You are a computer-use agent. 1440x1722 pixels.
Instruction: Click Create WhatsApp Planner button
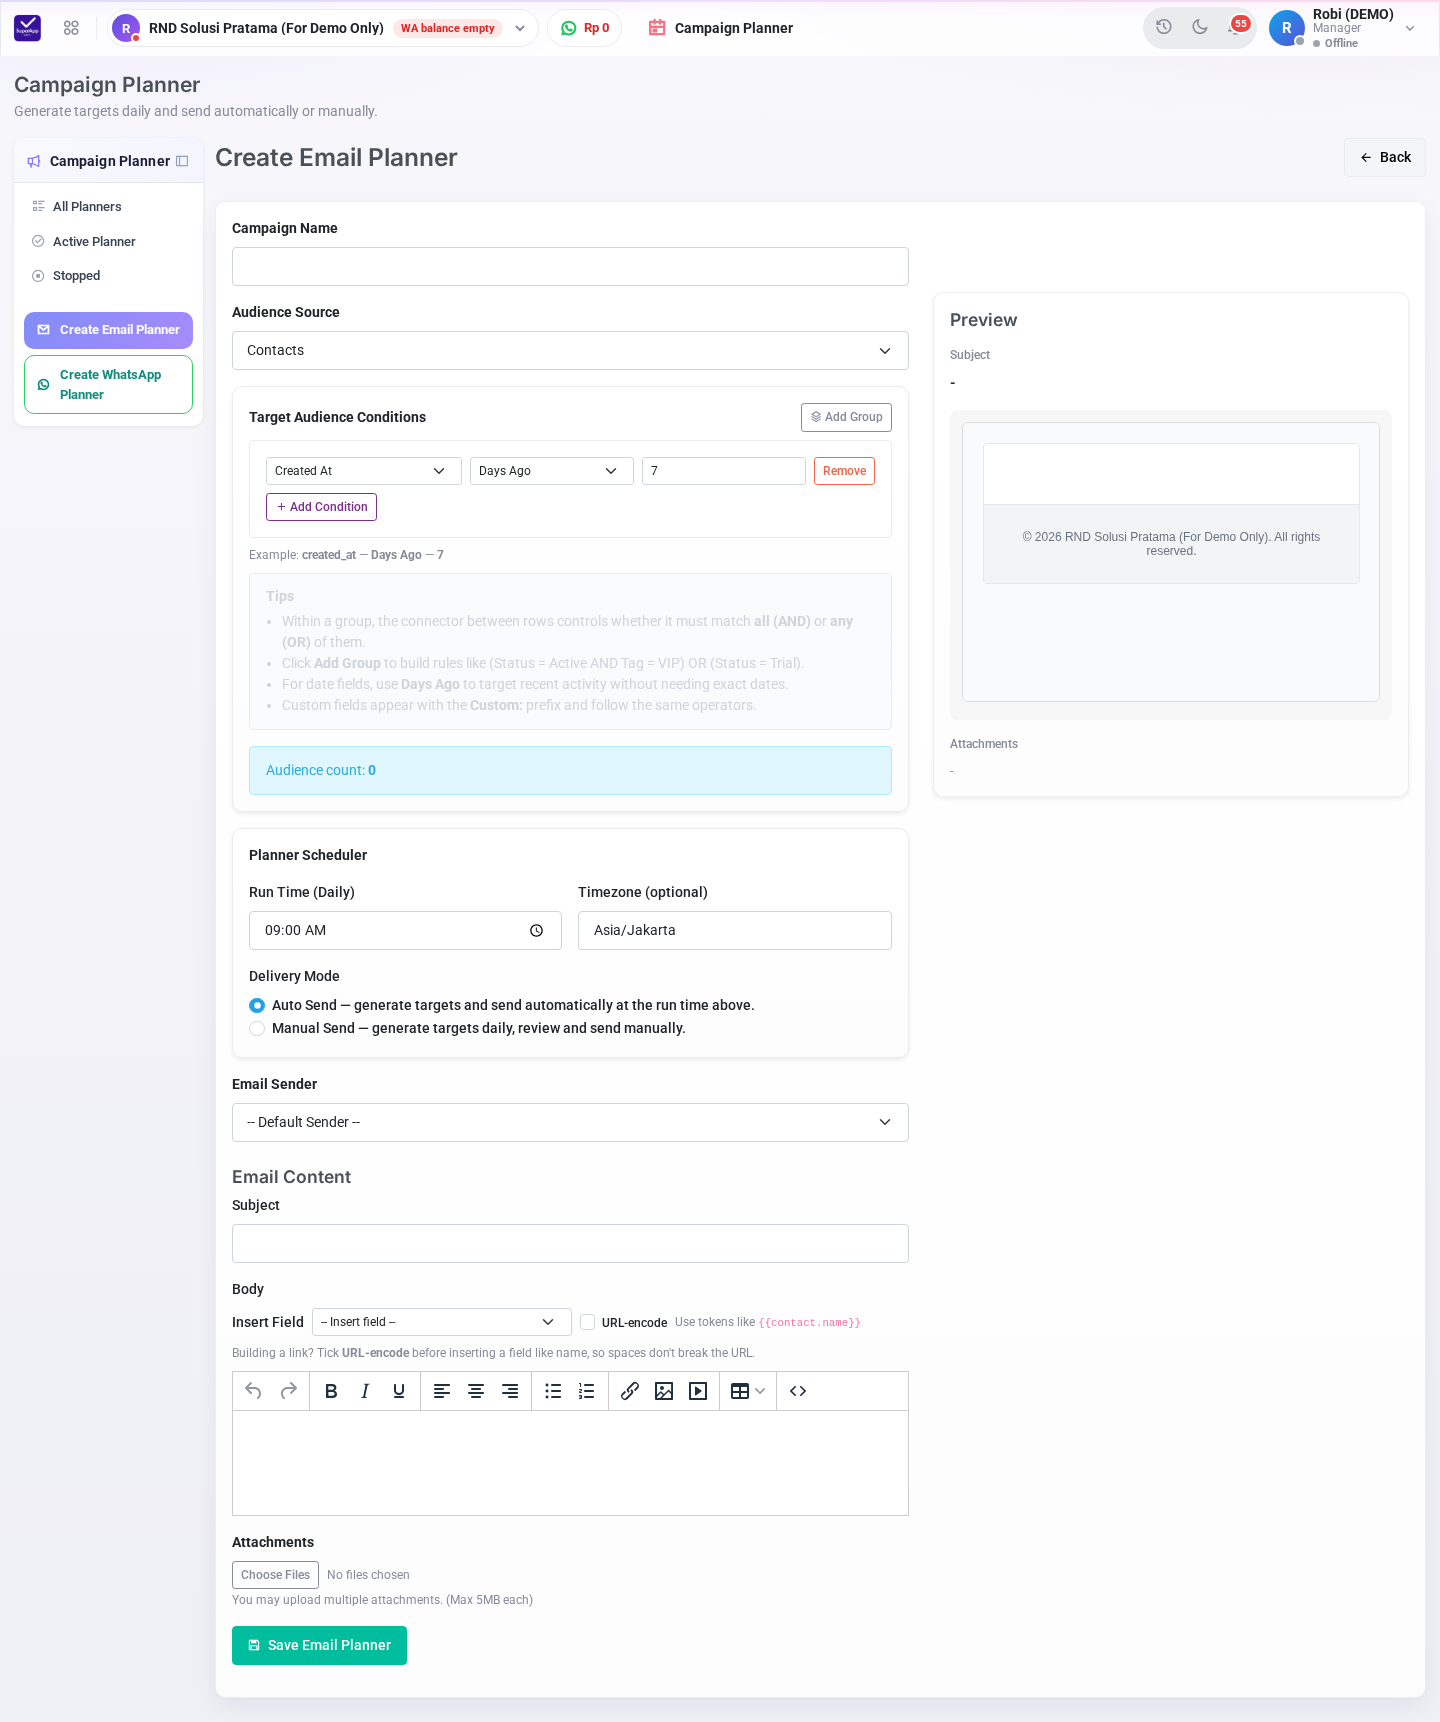click(108, 385)
